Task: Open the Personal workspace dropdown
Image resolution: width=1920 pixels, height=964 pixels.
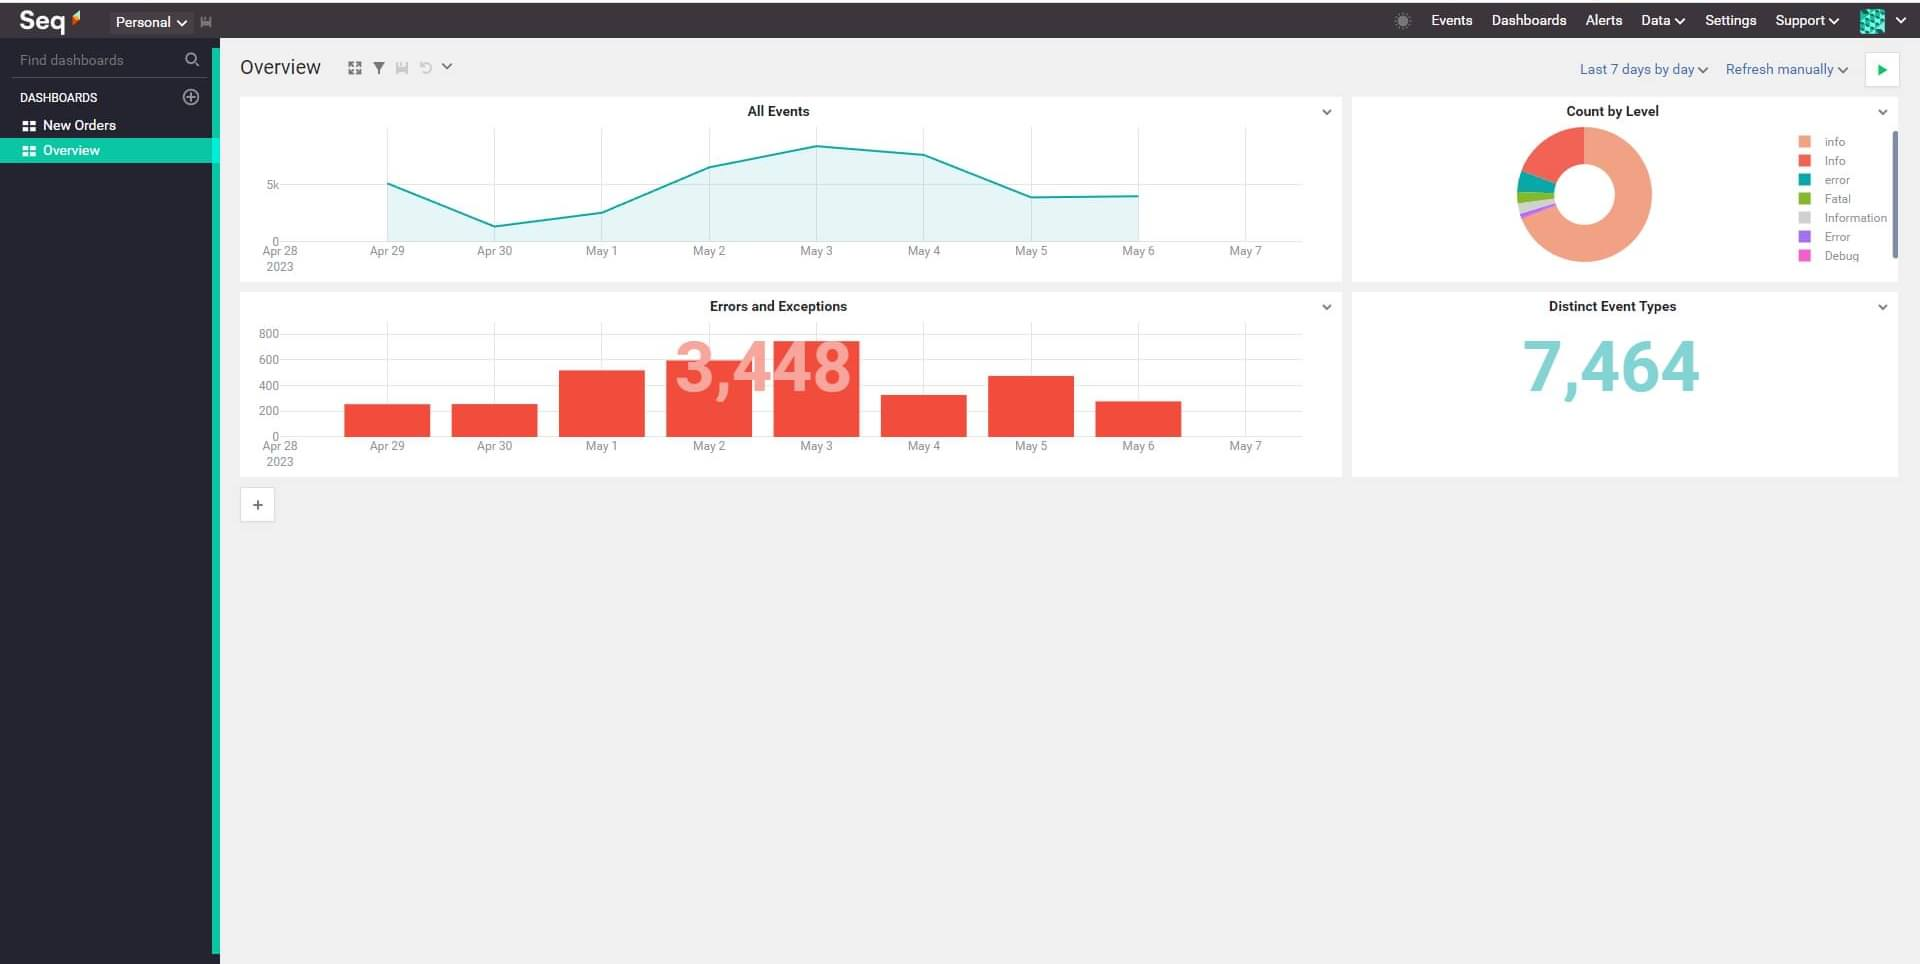Action: point(150,22)
